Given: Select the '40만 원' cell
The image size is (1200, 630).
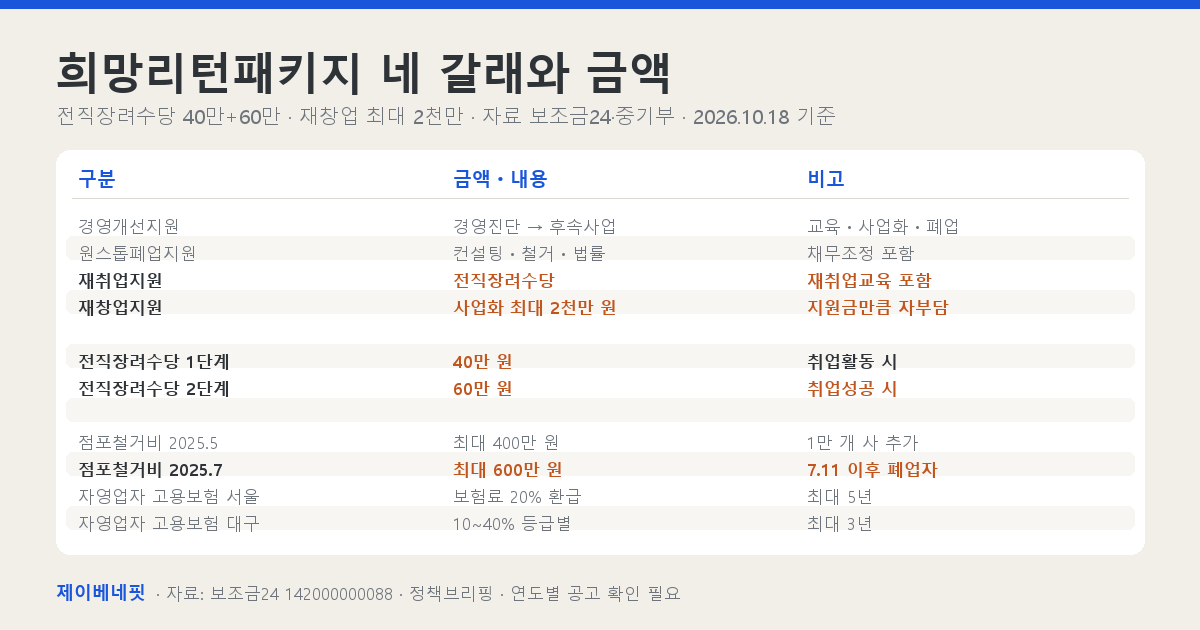Looking at the screenshot, I should pos(482,361).
